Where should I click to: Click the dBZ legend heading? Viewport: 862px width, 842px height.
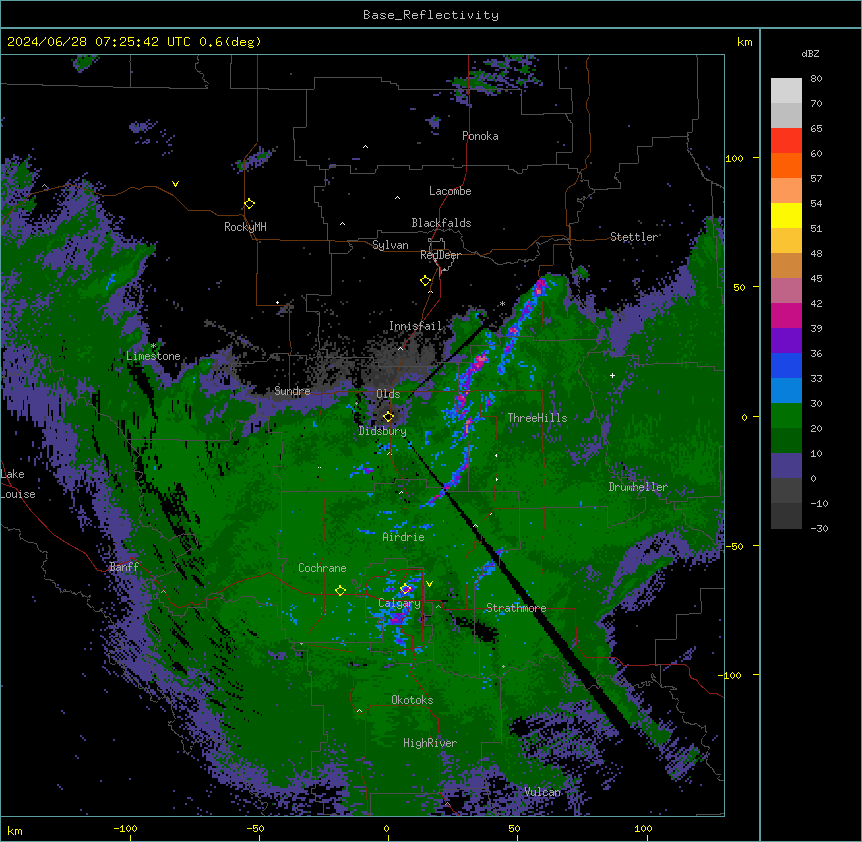(810, 53)
